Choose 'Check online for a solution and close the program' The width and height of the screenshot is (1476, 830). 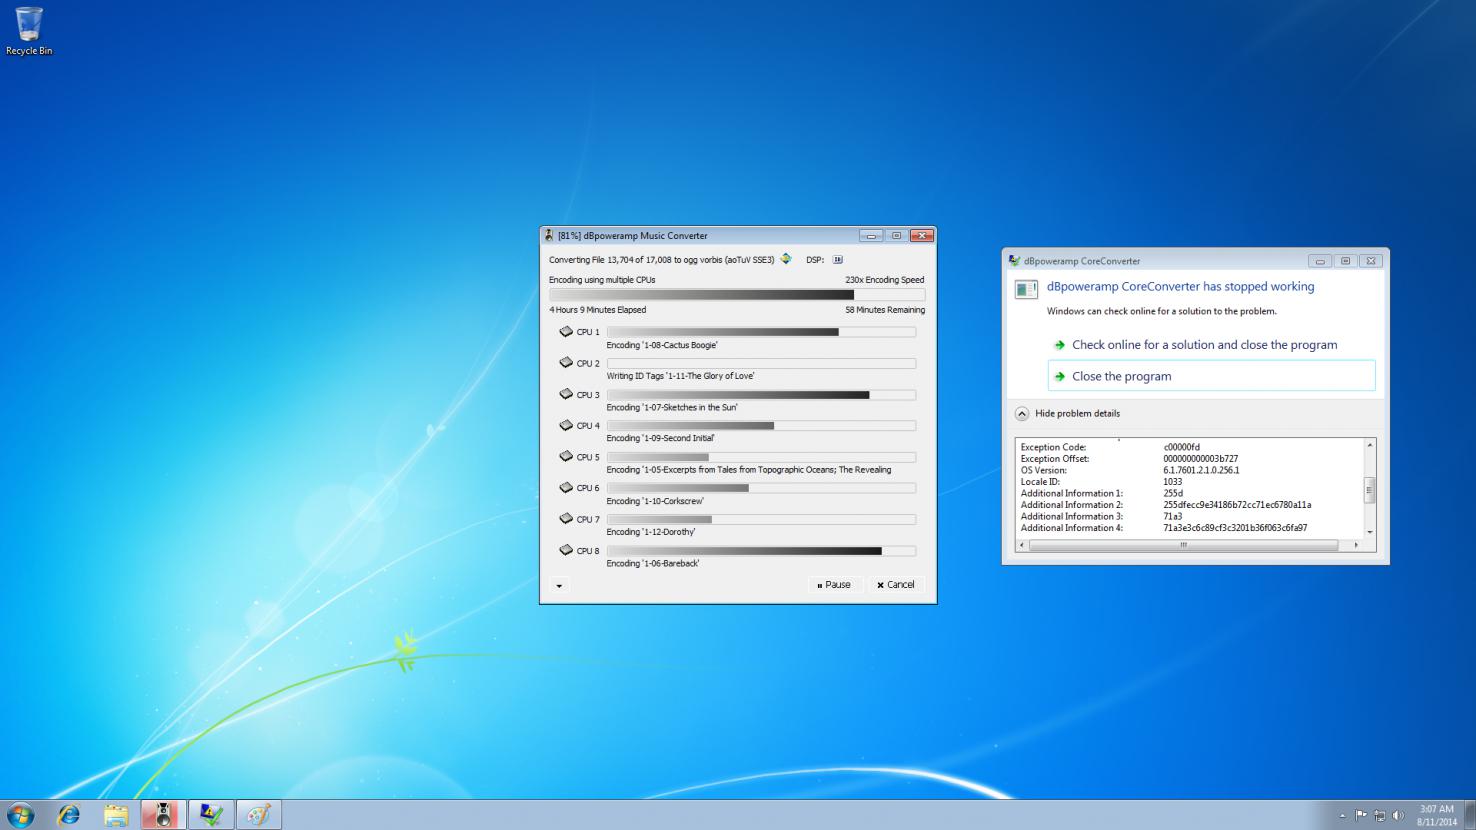1204,345
